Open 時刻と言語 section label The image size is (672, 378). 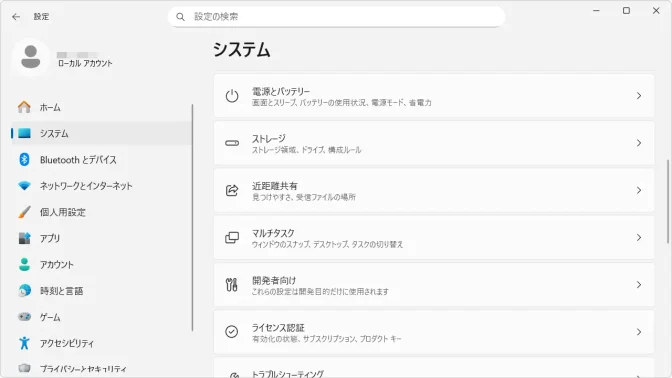[61, 291]
